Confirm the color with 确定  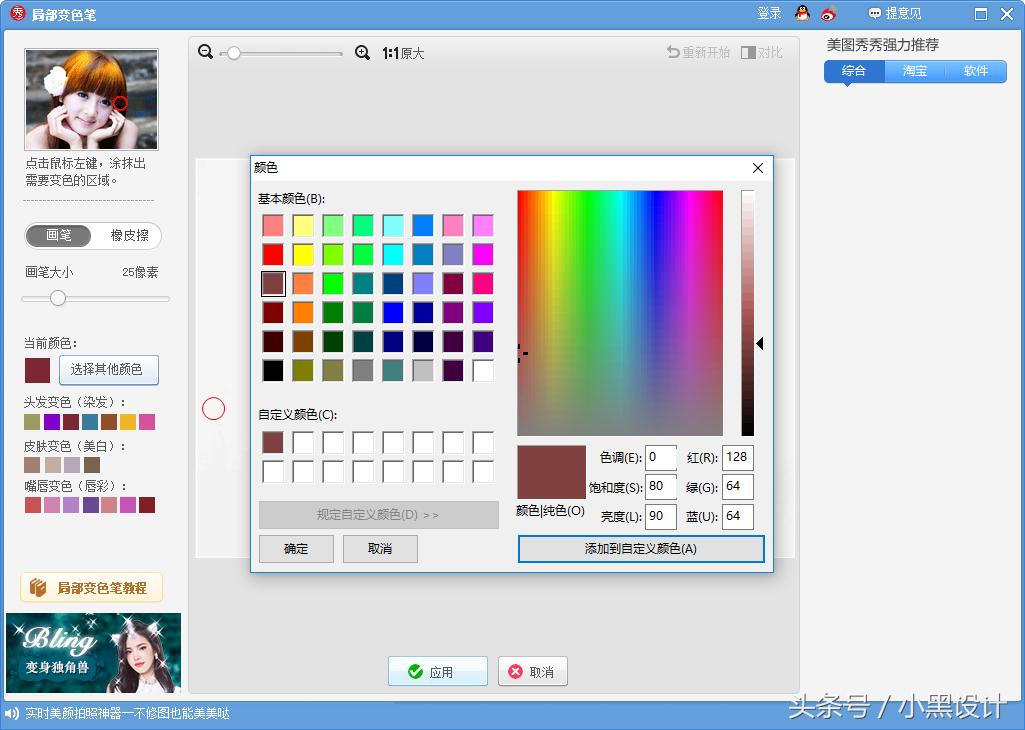coord(296,549)
